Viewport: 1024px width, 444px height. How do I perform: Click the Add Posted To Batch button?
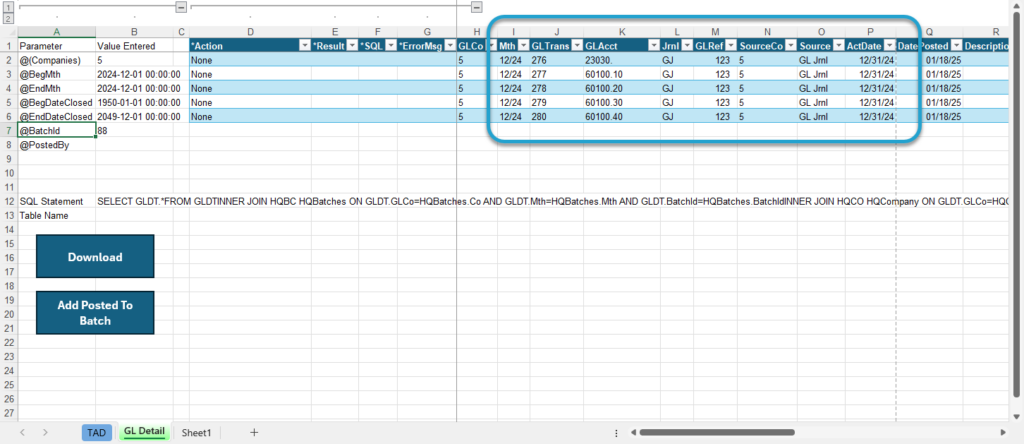pos(95,313)
